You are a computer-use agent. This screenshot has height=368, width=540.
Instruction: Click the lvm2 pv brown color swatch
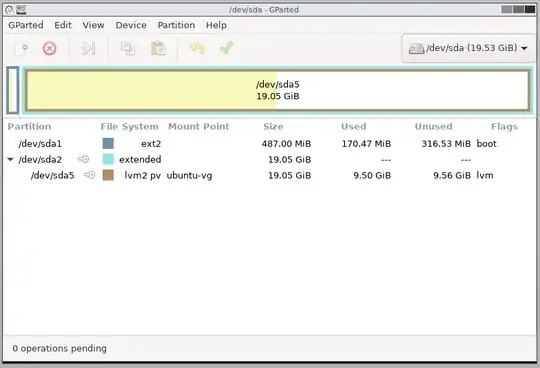(108, 175)
